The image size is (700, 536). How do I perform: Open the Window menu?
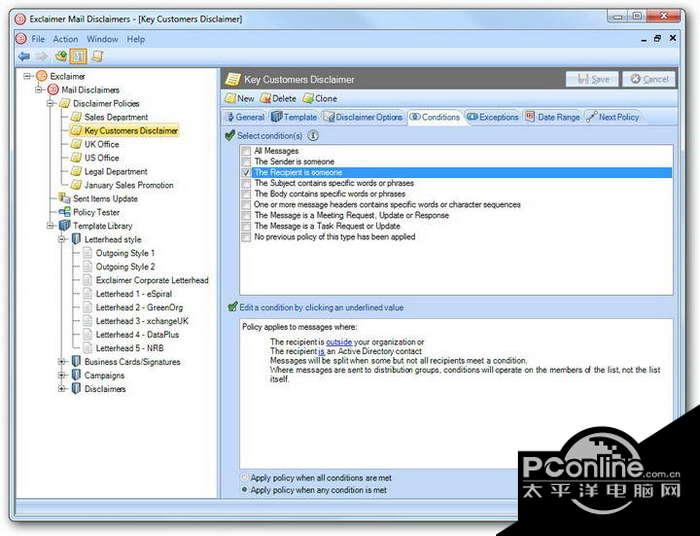pos(102,39)
